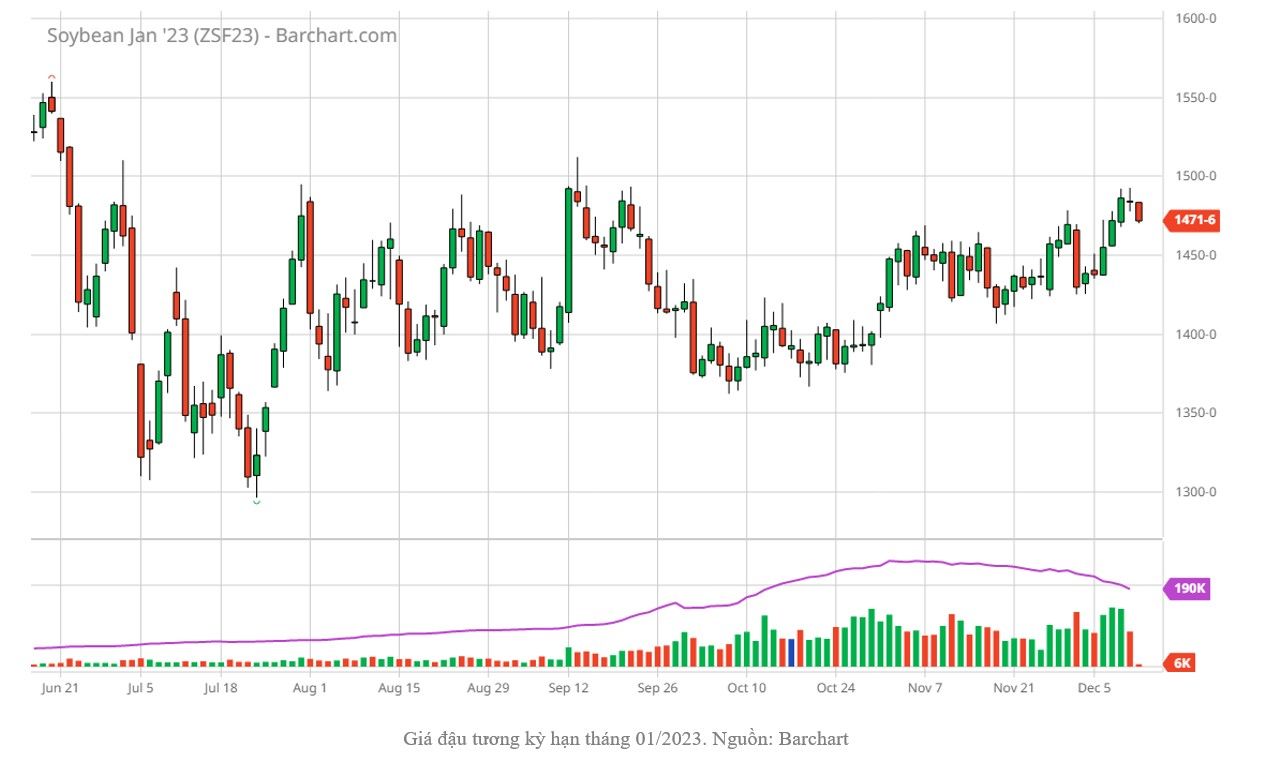Screen dimensions: 1262x759
Task: Click the tall green candle at Sep 12
Action: click(569, 250)
